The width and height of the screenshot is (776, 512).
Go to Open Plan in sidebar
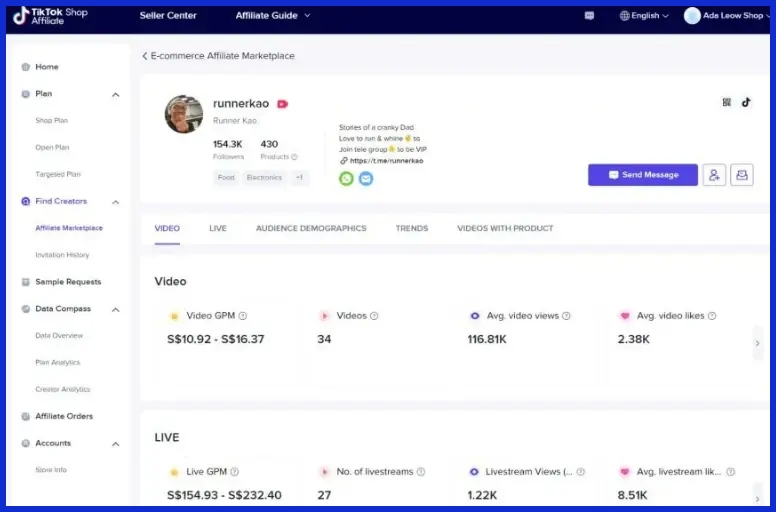[52, 147]
